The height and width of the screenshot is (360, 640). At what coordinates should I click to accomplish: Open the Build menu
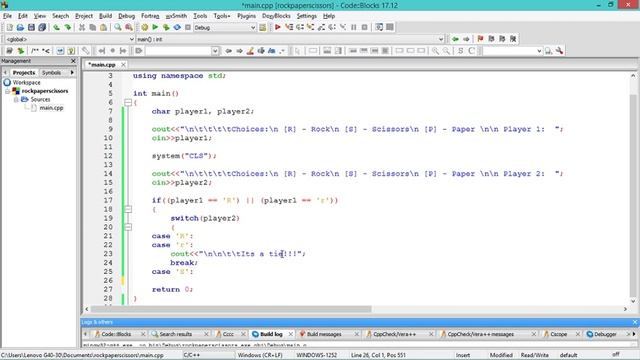pos(105,16)
